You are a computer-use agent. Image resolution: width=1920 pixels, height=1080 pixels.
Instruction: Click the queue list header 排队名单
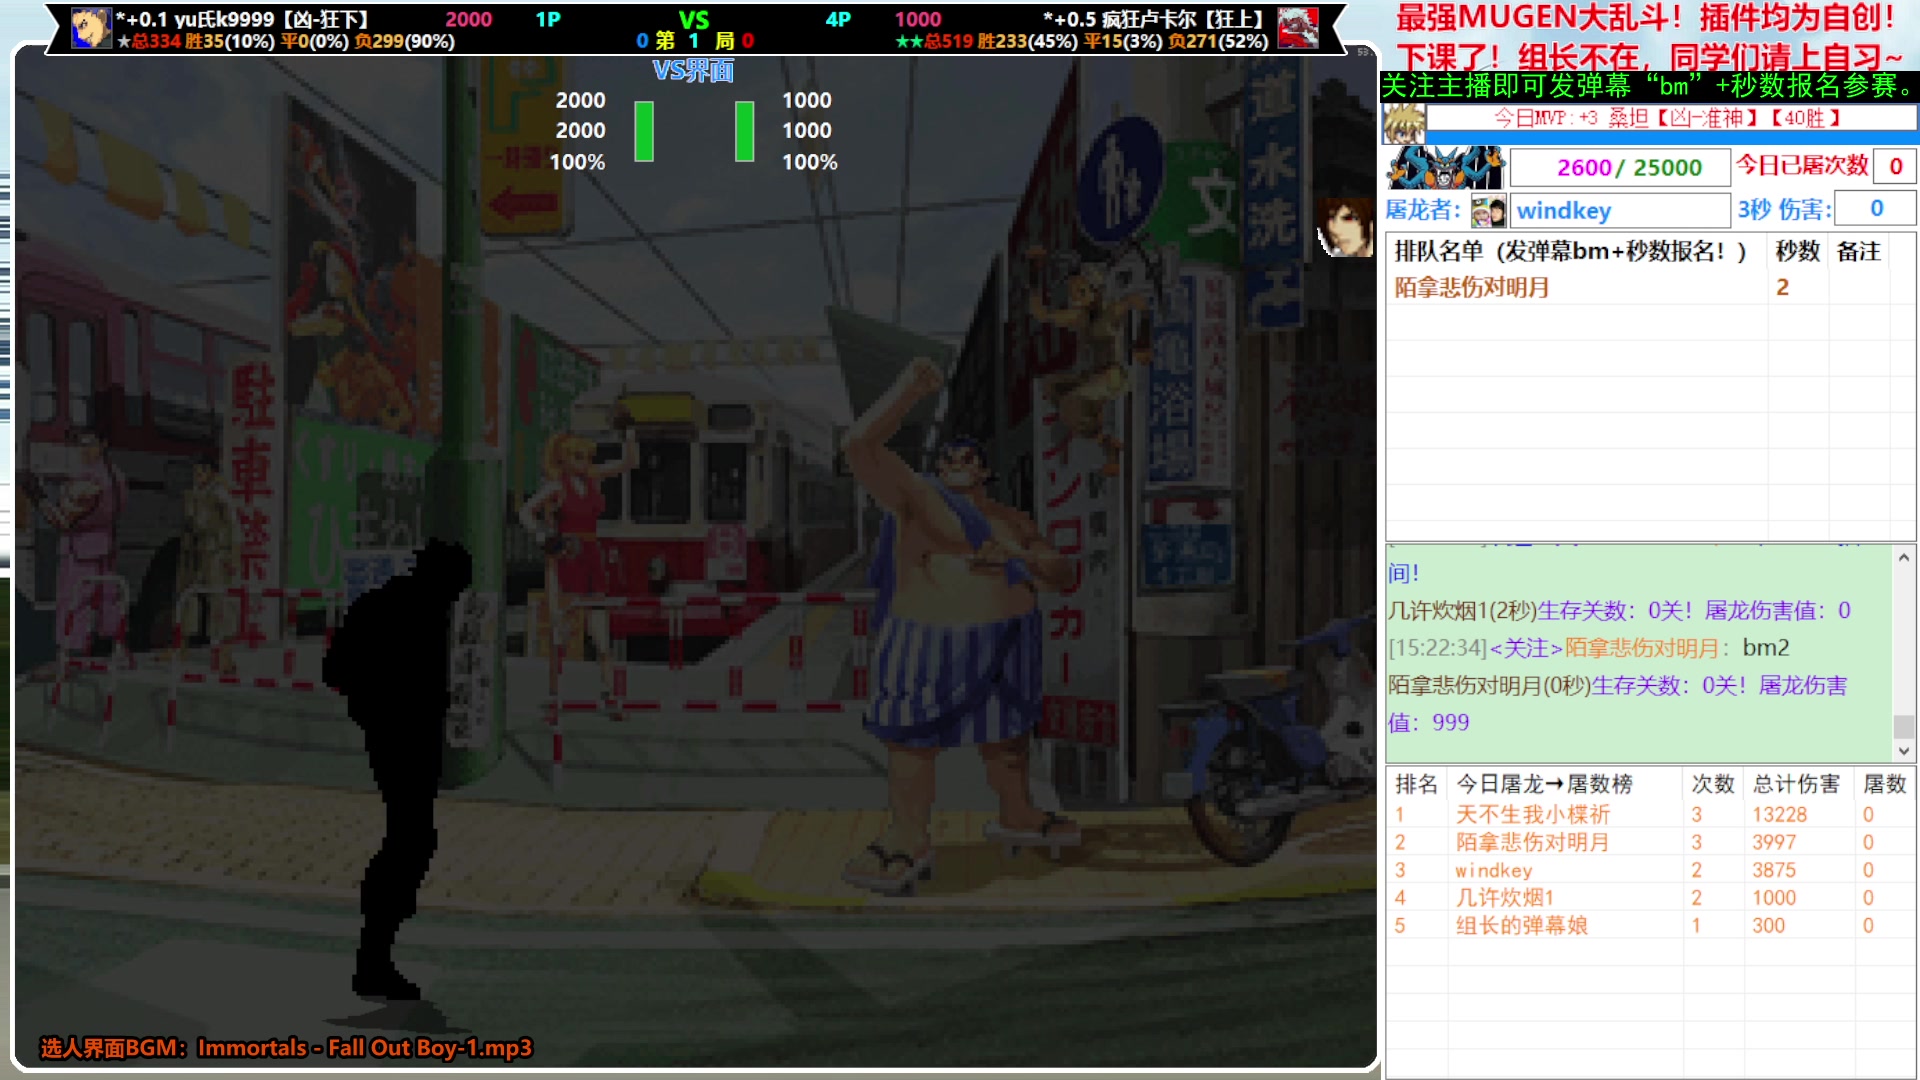pyautogui.click(x=1570, y=252)
